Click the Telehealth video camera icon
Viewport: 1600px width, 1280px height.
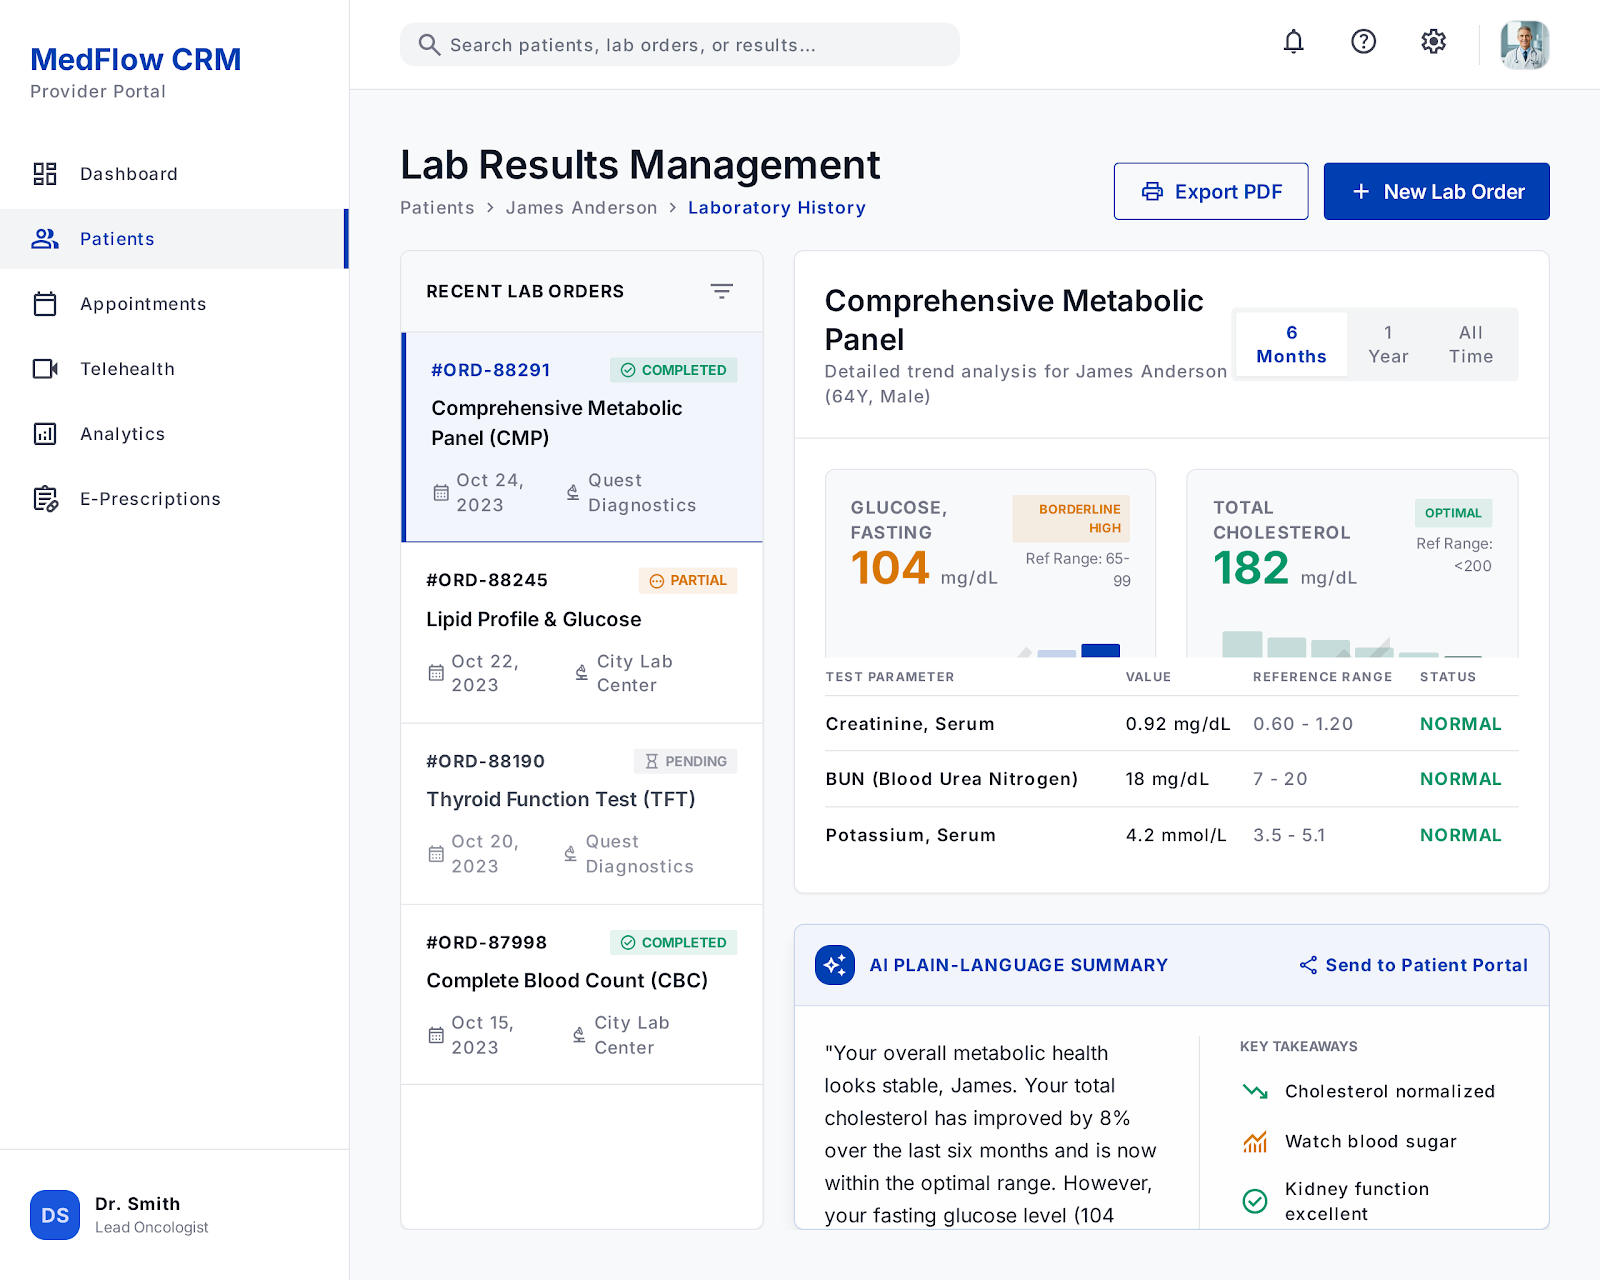pos(45,369)
